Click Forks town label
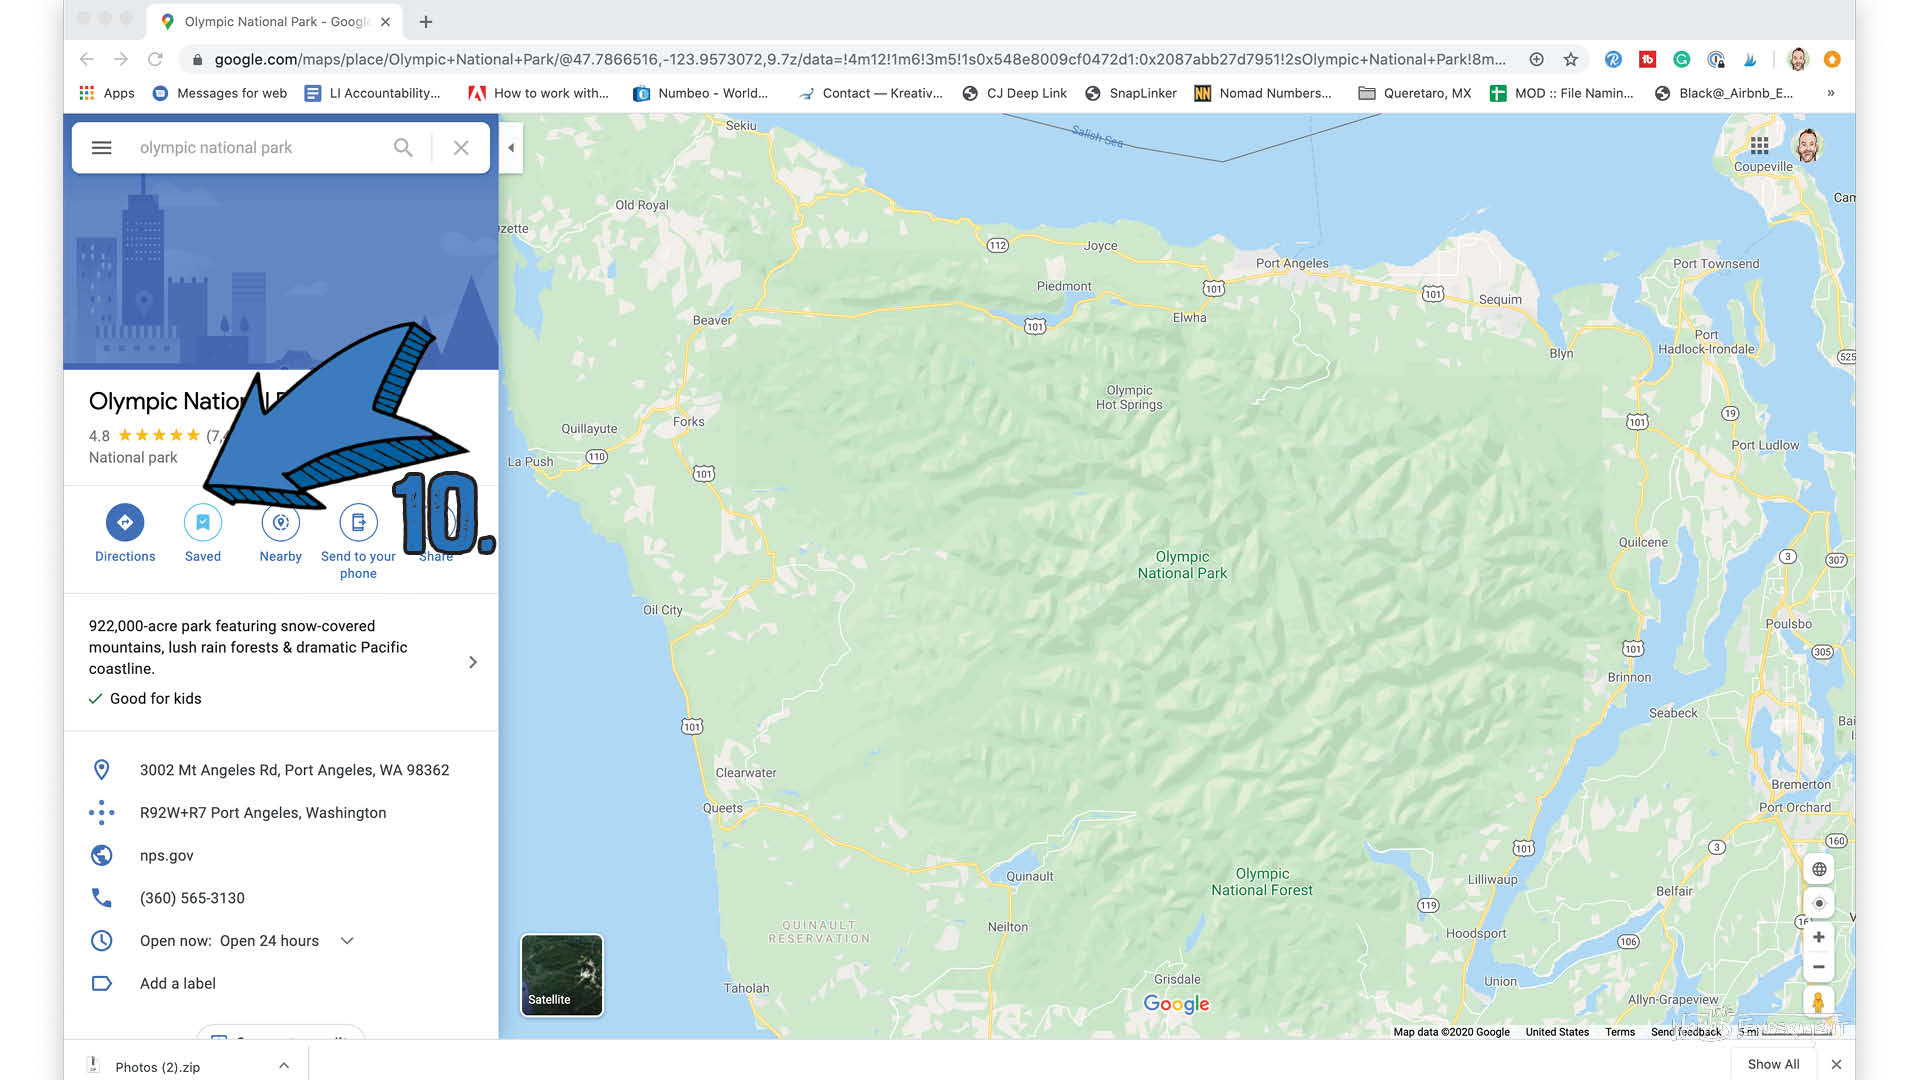 tap(689, 422)
